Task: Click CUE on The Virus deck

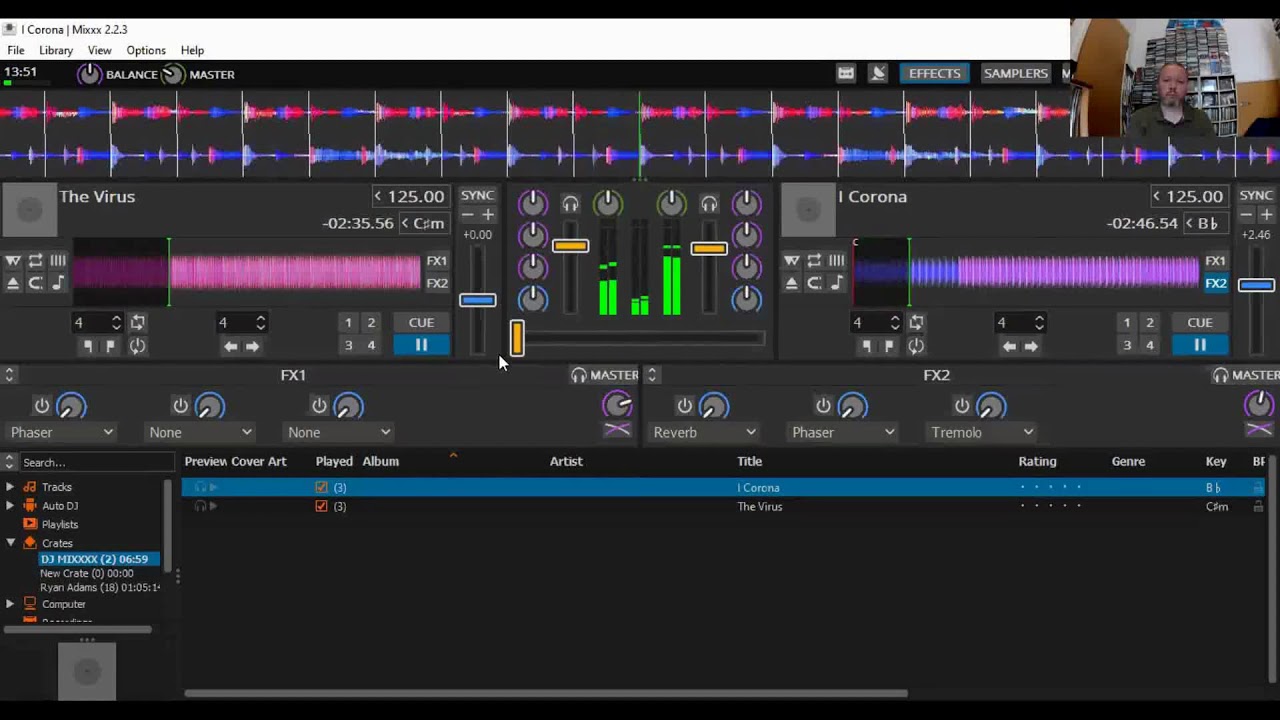Action: pos(421,322)
